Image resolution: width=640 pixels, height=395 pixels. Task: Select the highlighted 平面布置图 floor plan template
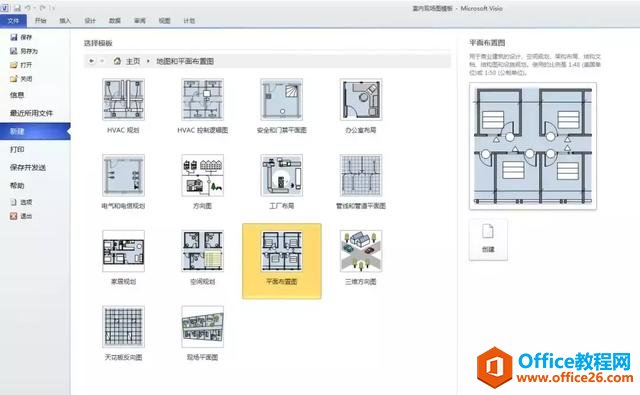(282, 261)
